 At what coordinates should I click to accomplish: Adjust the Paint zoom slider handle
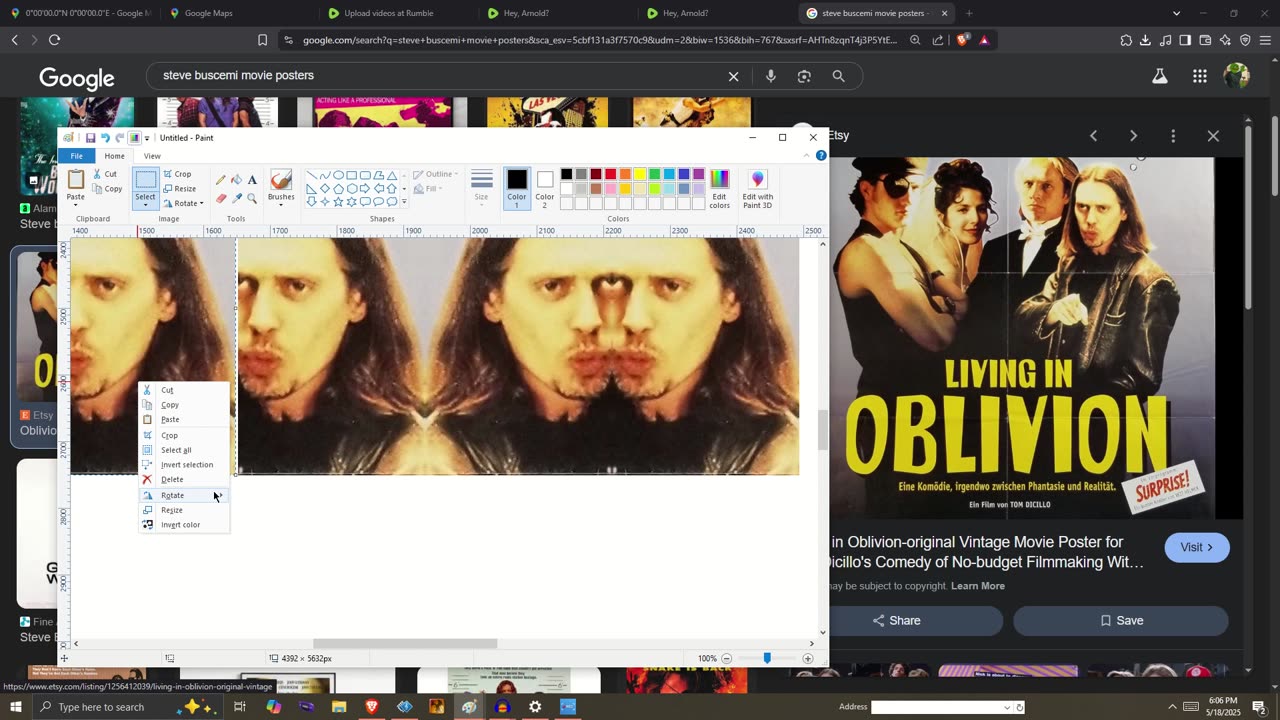click(767, 658)
